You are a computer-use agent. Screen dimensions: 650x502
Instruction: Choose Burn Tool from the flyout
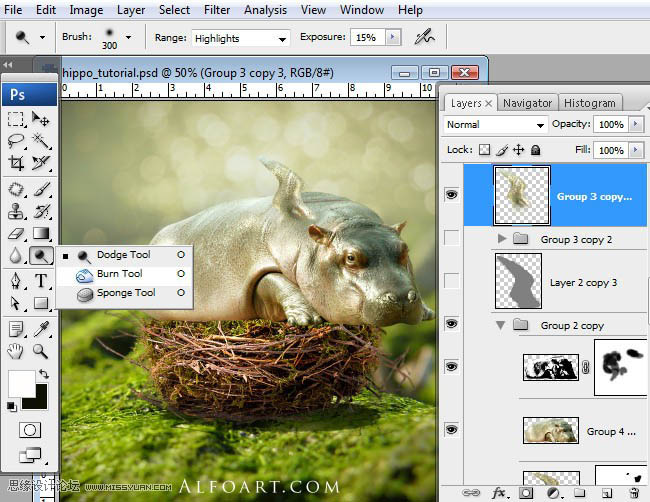click(119, 274)
